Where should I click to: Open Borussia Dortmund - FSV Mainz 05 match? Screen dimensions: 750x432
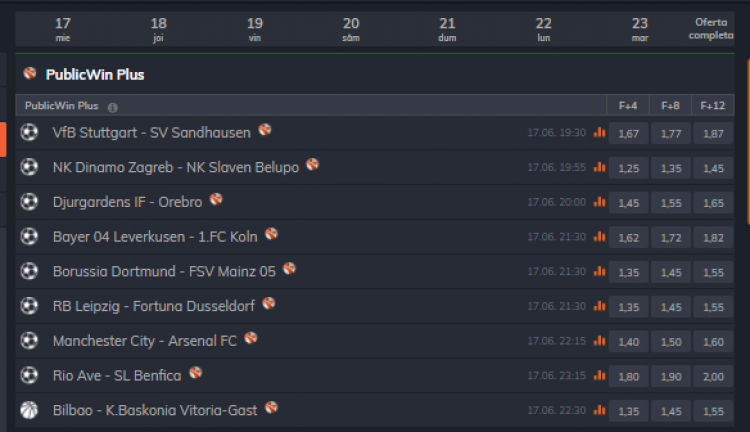tap(165, 271)
